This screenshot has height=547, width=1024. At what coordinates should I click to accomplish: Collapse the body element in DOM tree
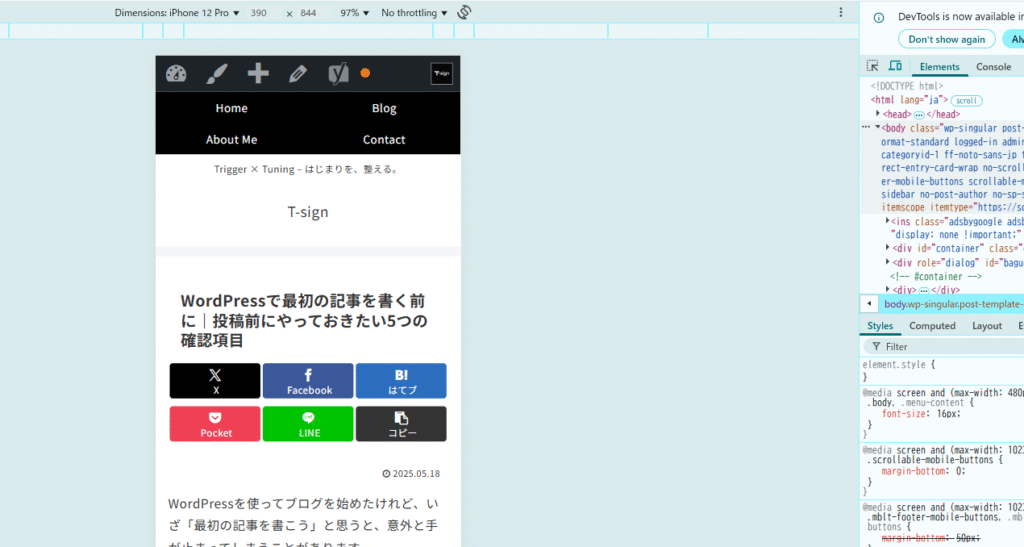click(x=877, y=127)
